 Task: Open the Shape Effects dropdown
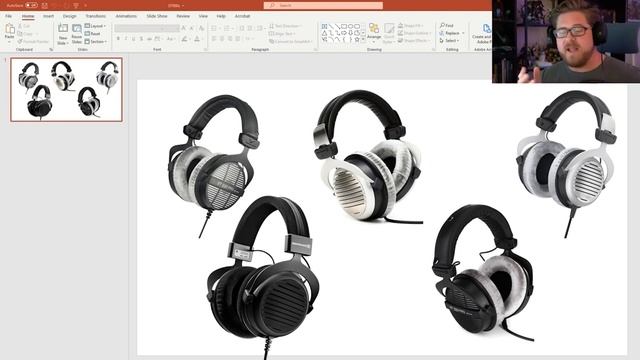[x=413, y=40]
